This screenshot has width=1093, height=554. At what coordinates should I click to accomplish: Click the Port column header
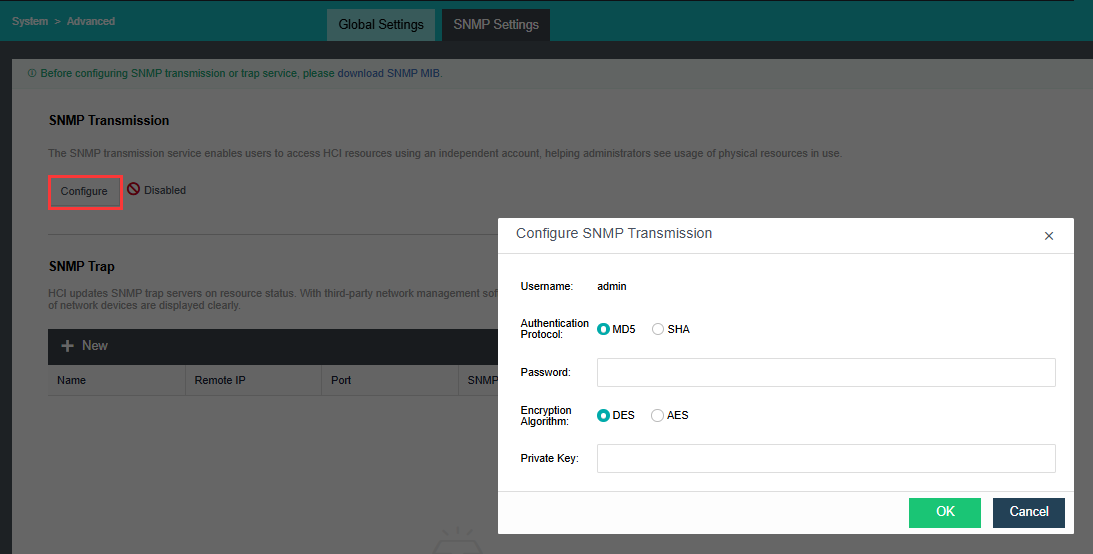[341, 381]
